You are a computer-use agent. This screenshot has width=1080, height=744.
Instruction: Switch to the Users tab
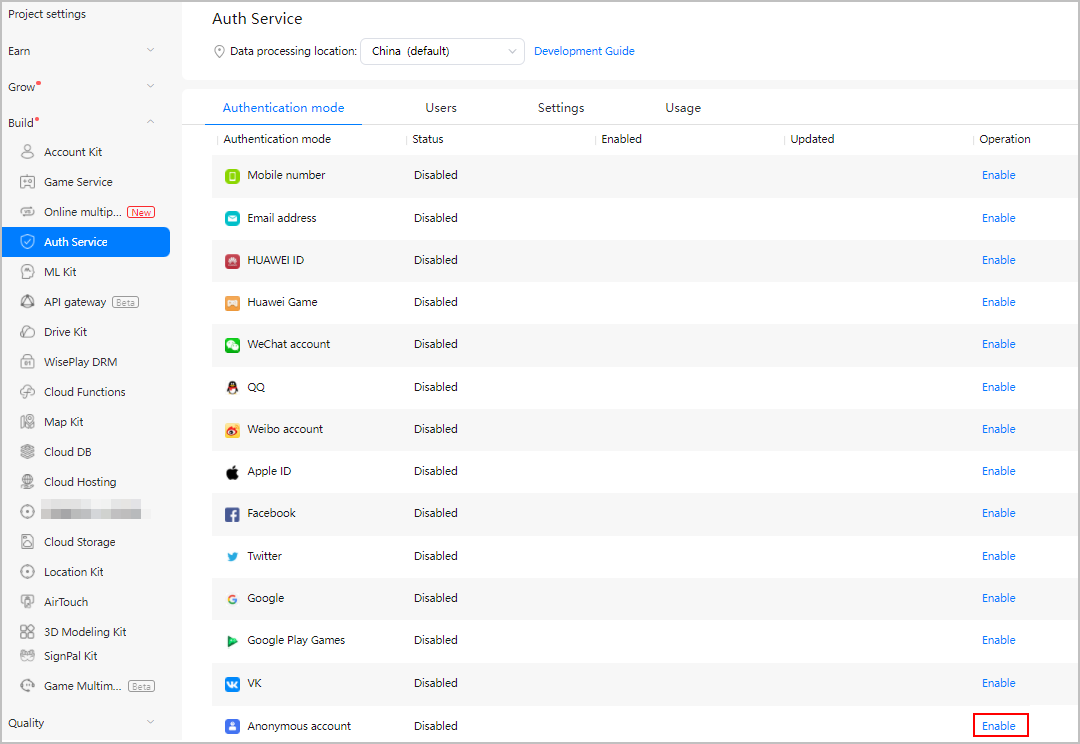pyautogui.click(x=441, y=108)
